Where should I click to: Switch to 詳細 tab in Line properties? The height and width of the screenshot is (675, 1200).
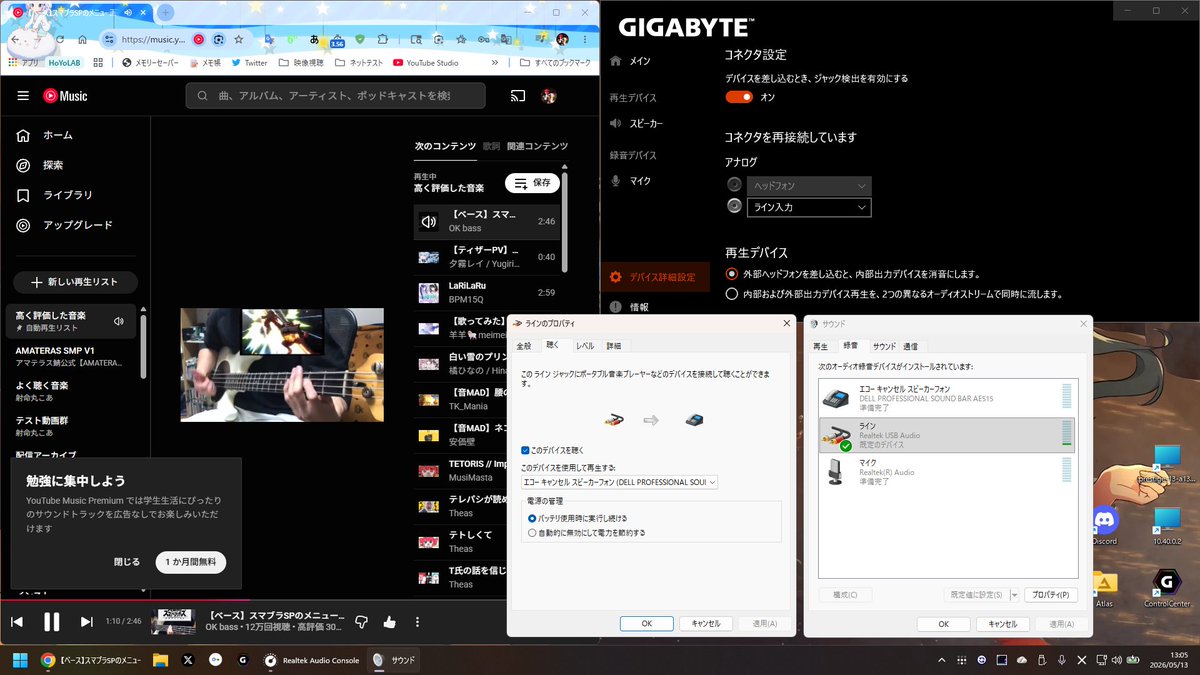pos(613,345)
